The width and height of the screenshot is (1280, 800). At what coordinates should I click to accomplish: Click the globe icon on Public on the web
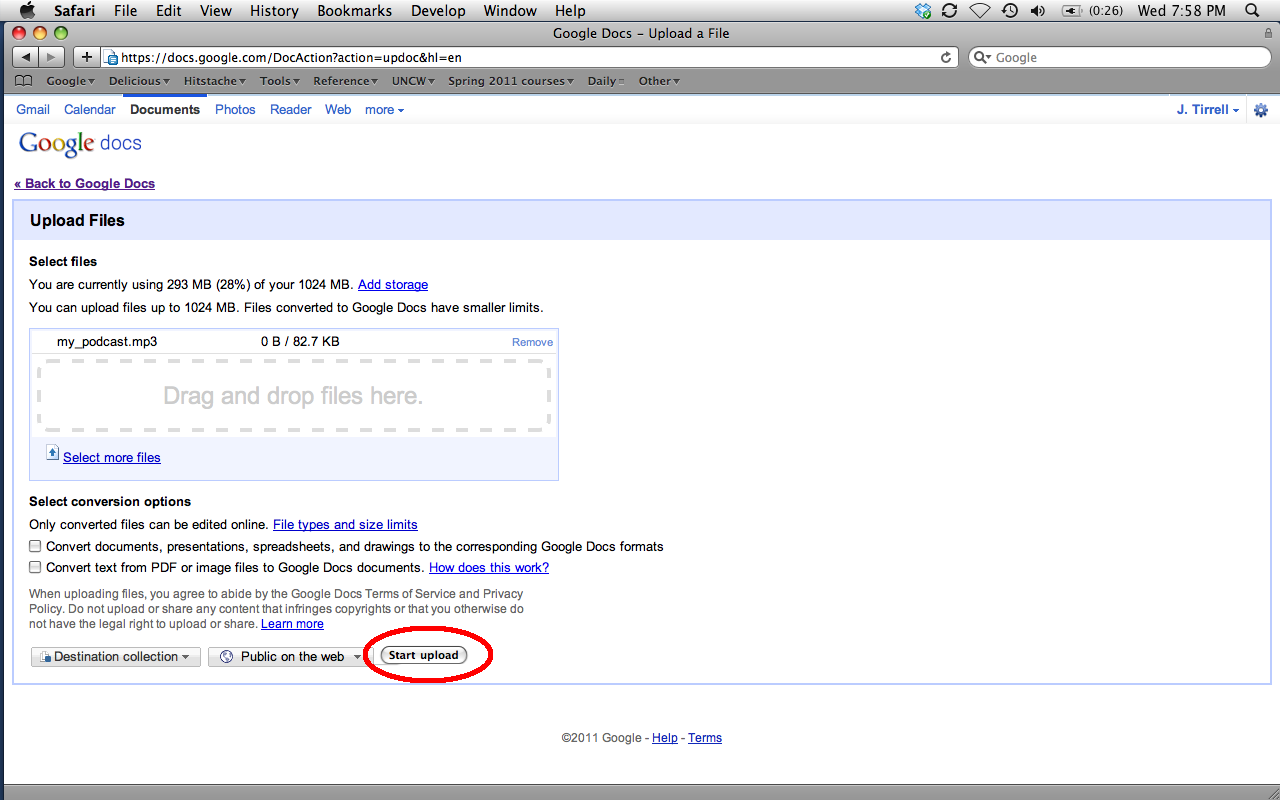226,657
